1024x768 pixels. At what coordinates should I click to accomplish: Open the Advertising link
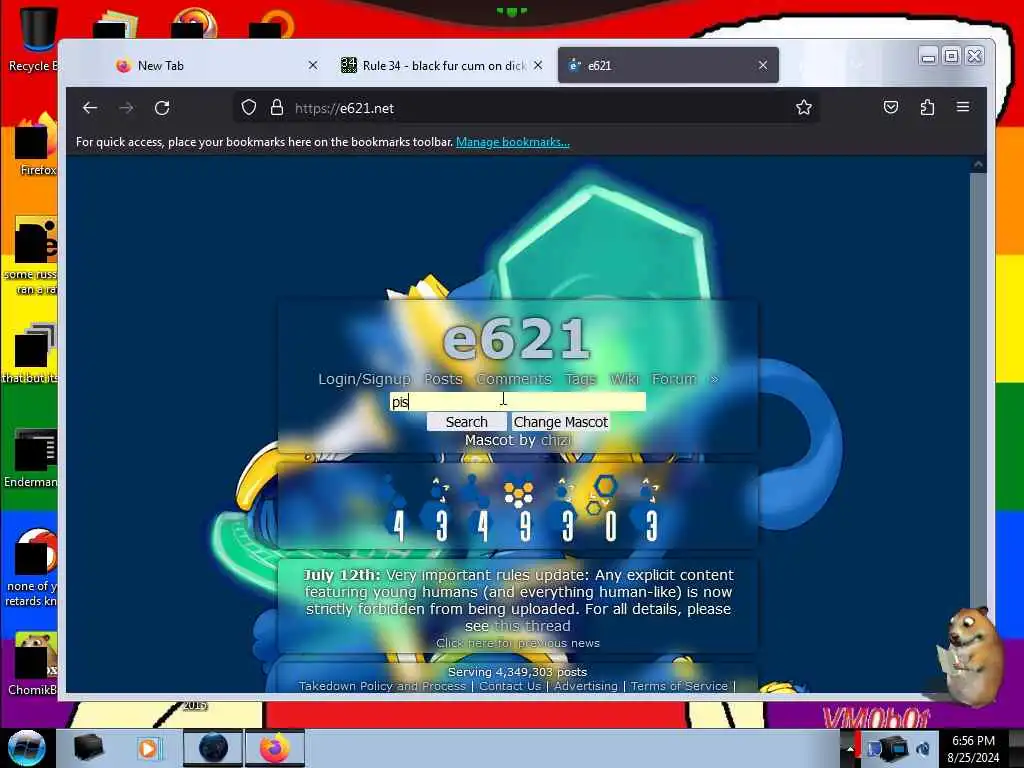[586, 686]
